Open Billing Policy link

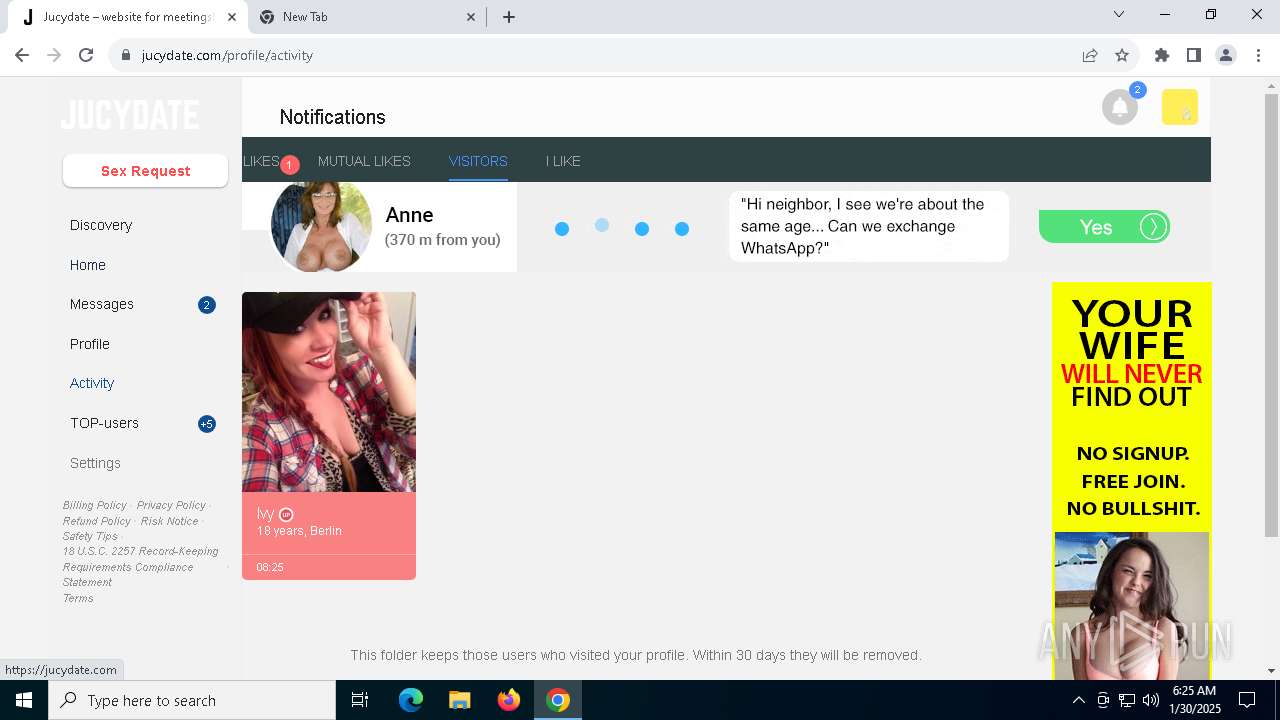(x=95, y=505)
